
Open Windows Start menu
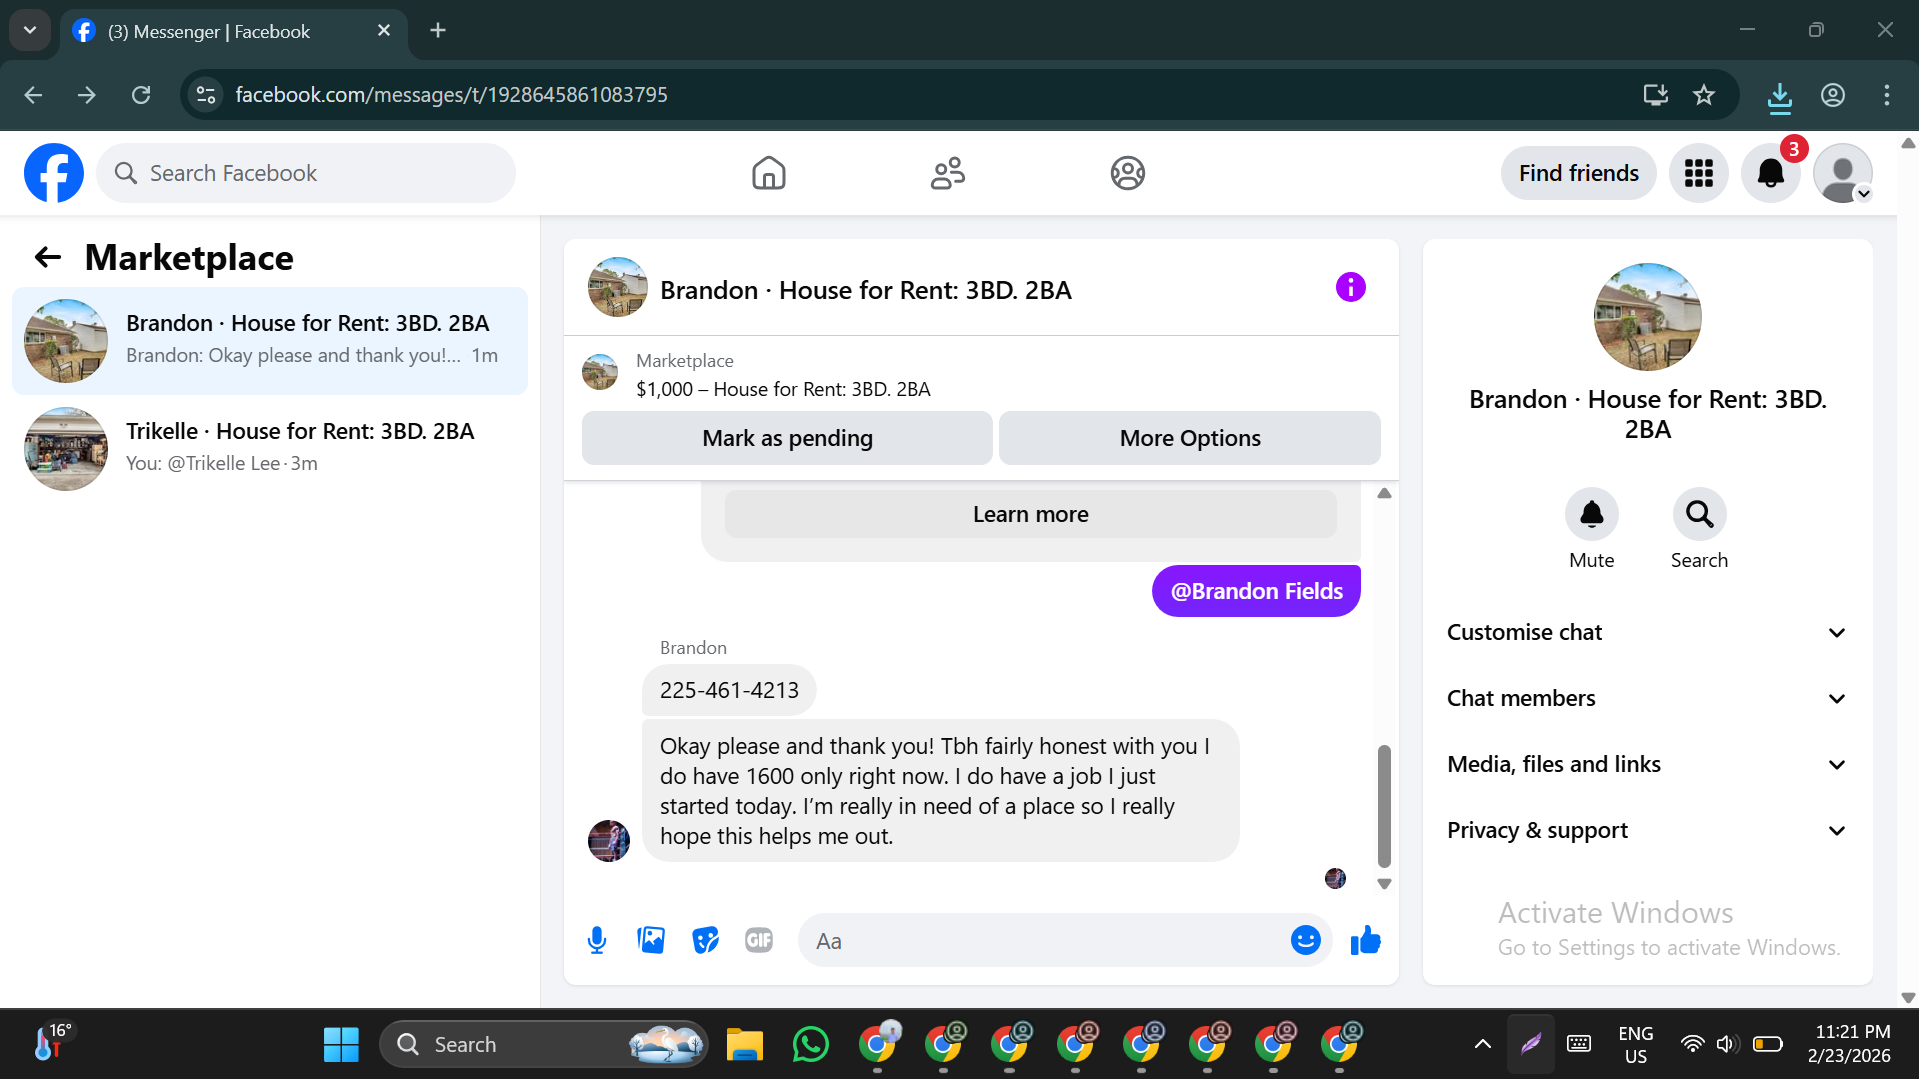pos(341,1044)
